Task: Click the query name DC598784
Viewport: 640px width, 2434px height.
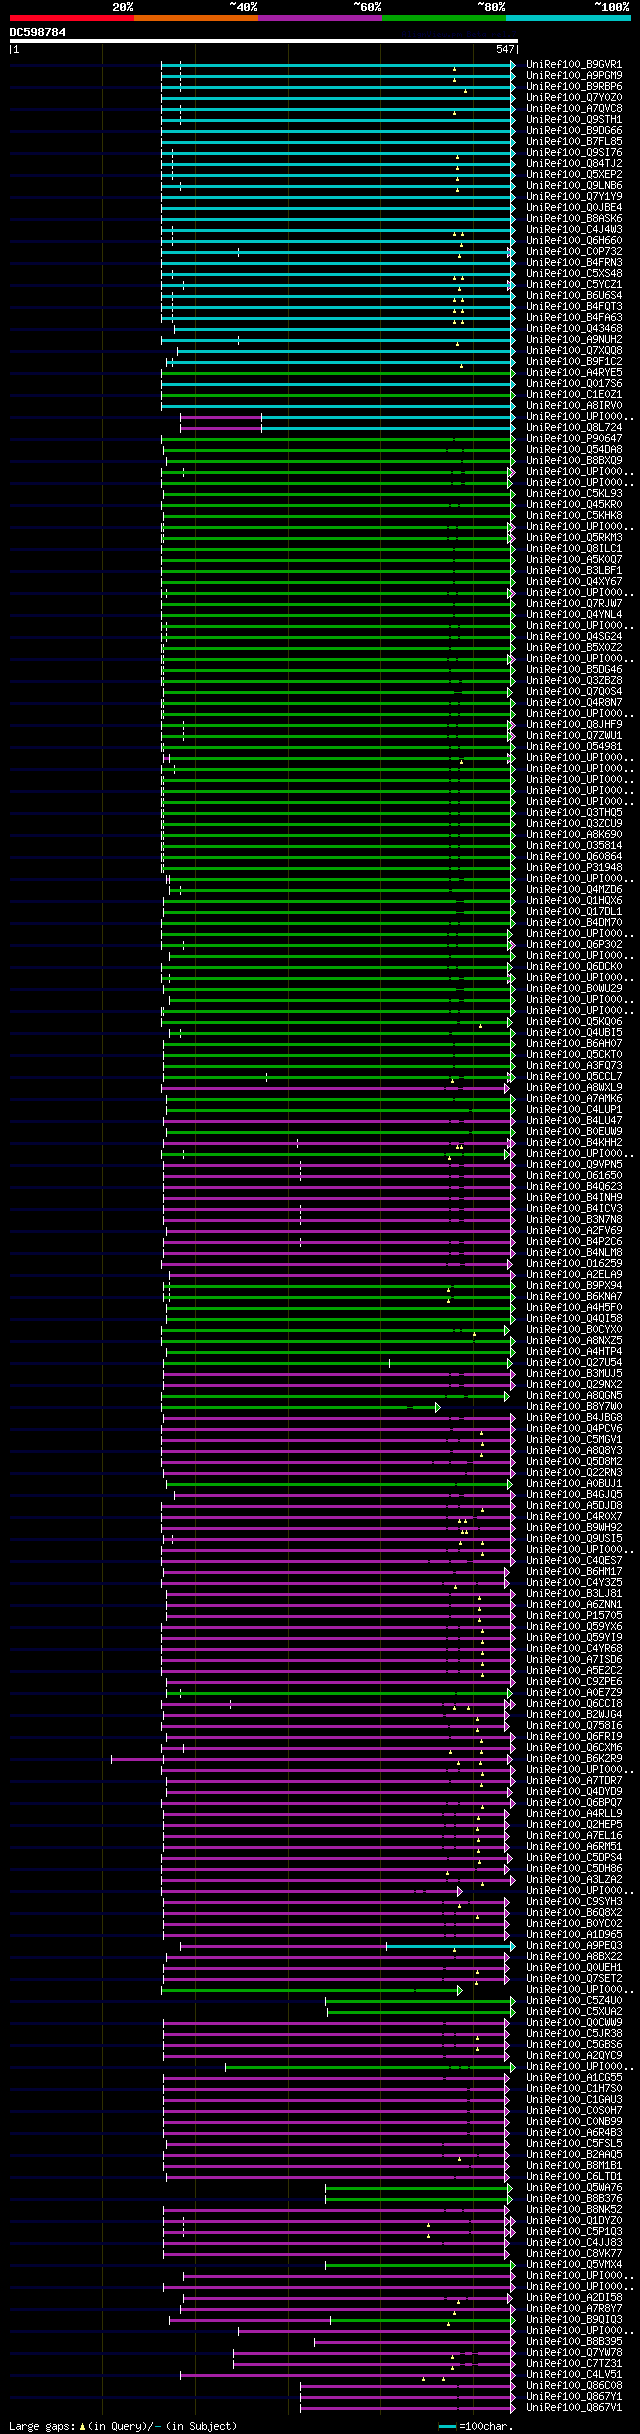Action: (38, 32)
